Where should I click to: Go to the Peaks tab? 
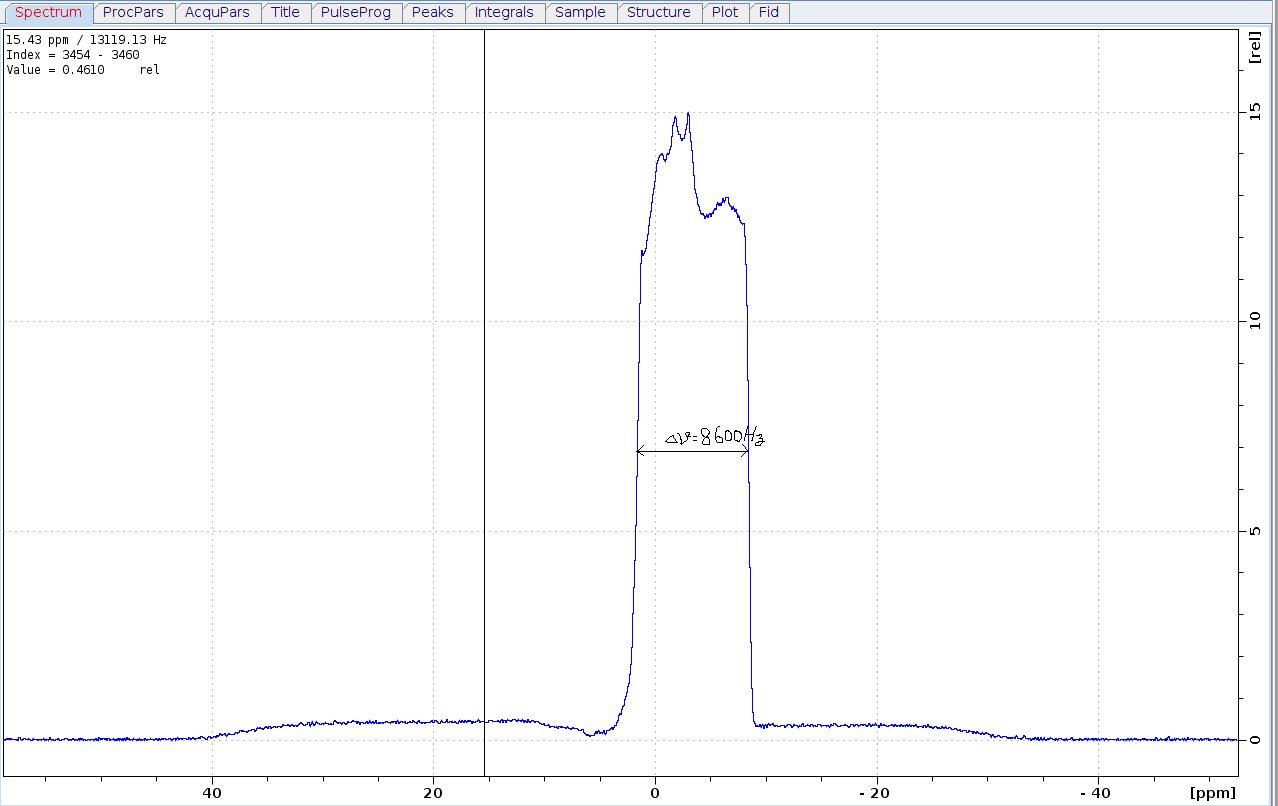click(432, 12)
